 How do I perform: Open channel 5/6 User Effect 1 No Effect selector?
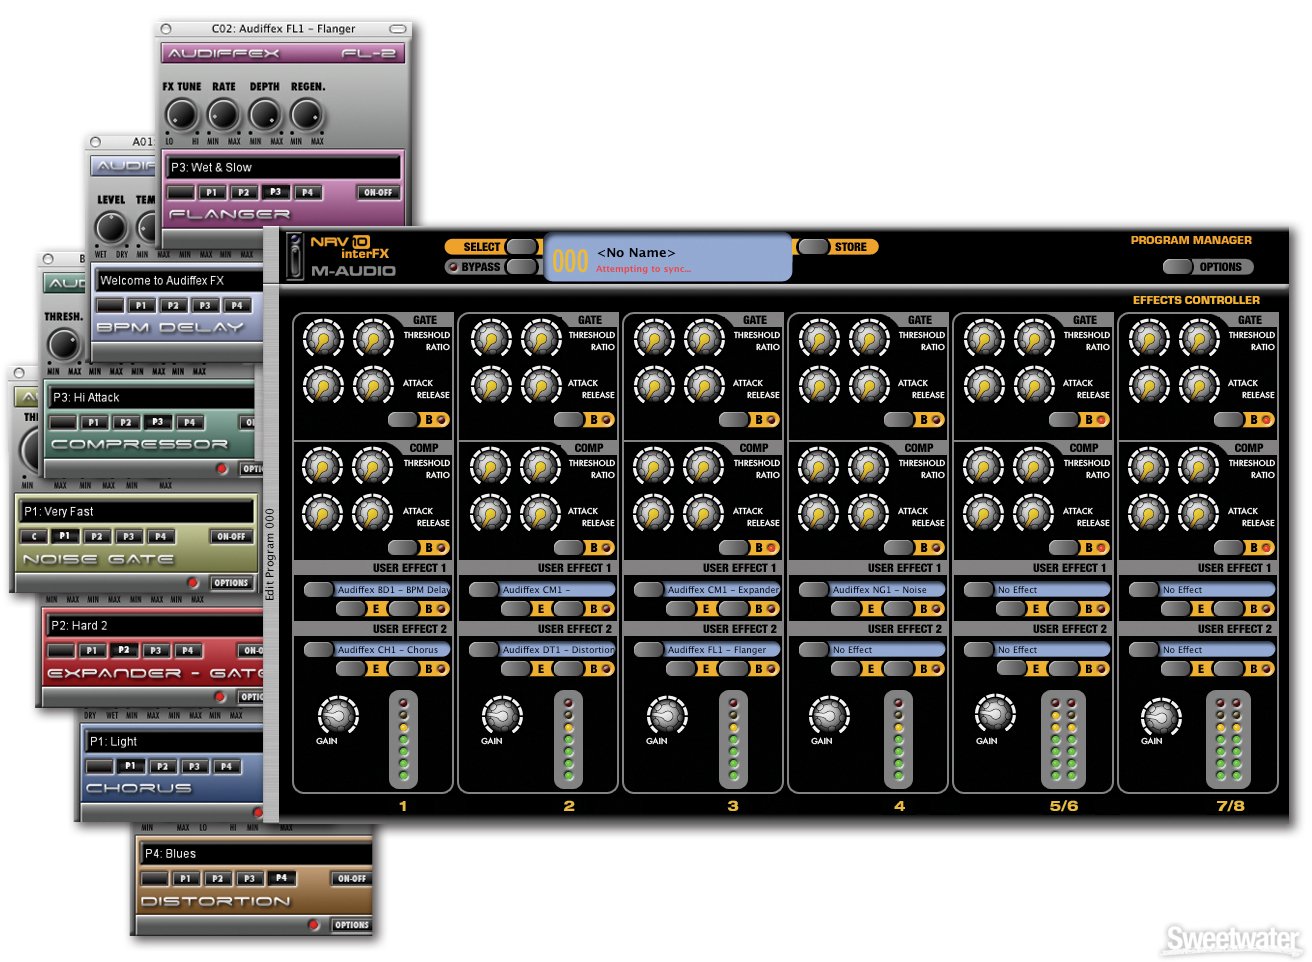(x=1052, y=590)
